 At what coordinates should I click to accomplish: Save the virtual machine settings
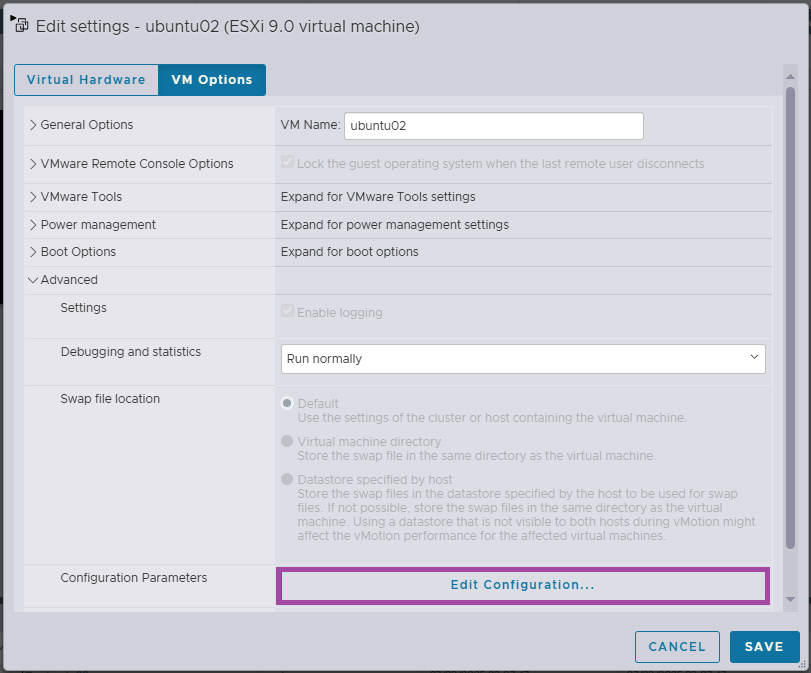coord(764,647)
